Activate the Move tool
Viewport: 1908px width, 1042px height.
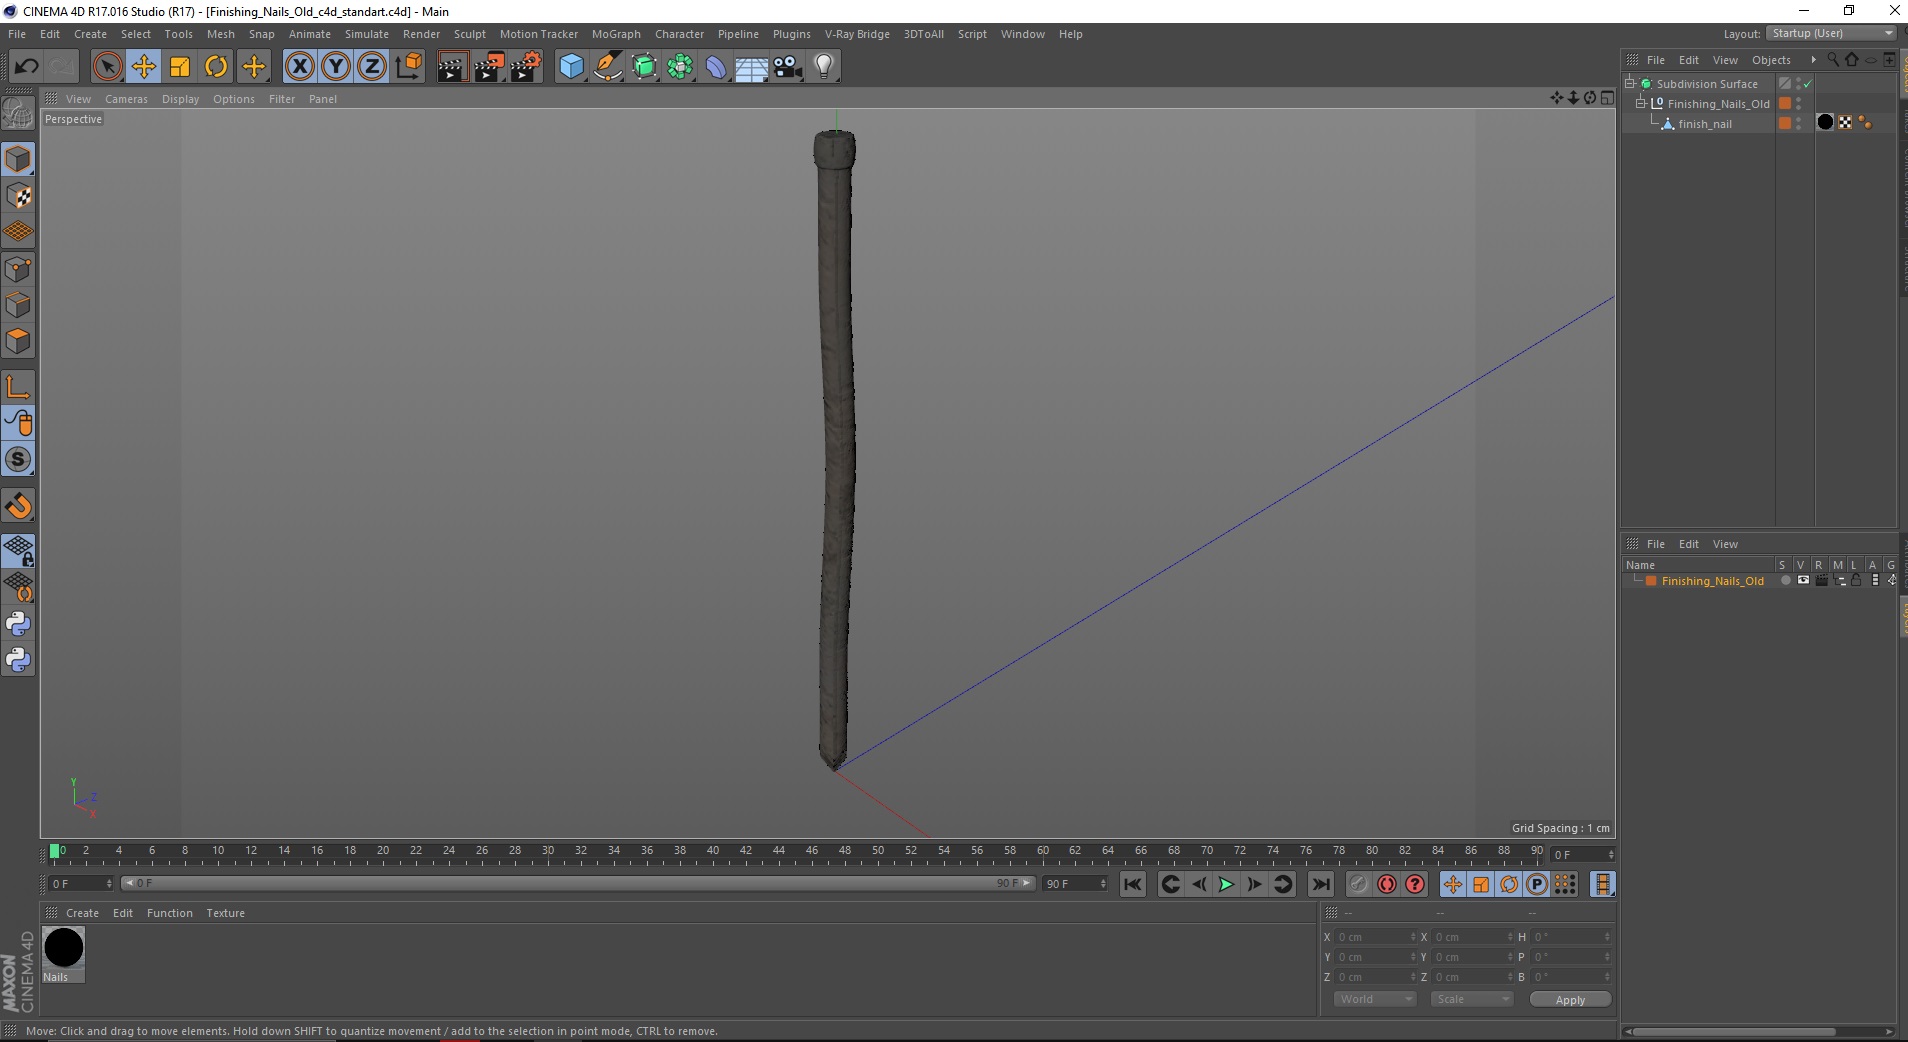pyautogui.click(x=144, y=67)
